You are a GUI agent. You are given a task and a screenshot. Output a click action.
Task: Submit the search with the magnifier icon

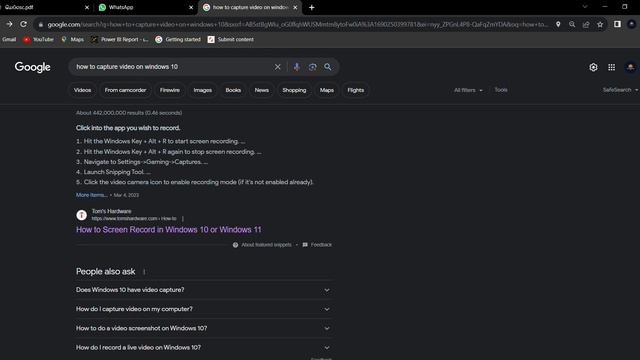coord(328,67)
